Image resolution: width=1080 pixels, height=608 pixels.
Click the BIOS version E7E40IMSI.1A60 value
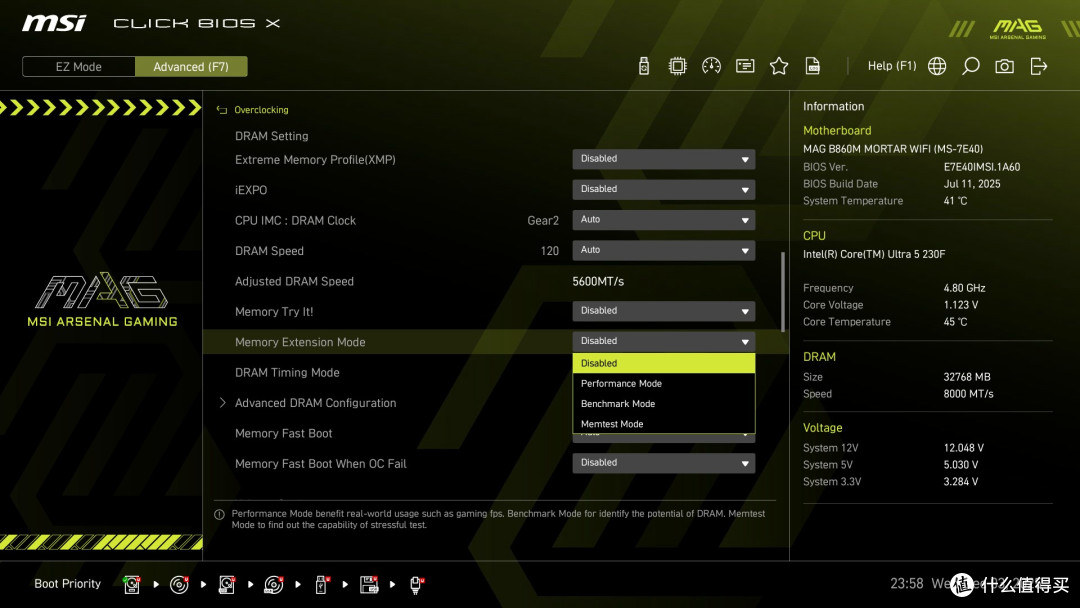(x=982, y=167)
